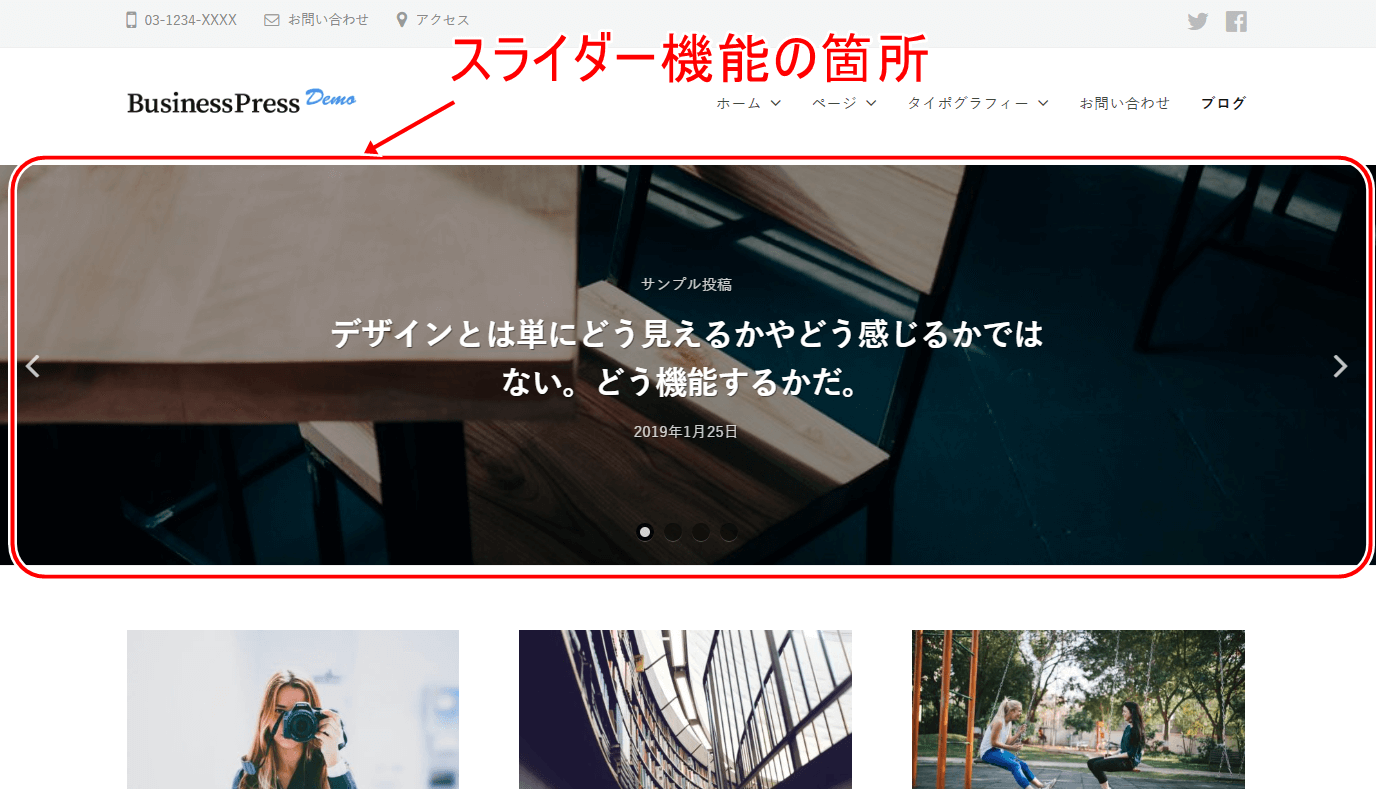This screenshot has height=789, width=1376.
Task: Click the map pin icon beside アクセス
Action: pyautogui.click(x=402, y=20)
